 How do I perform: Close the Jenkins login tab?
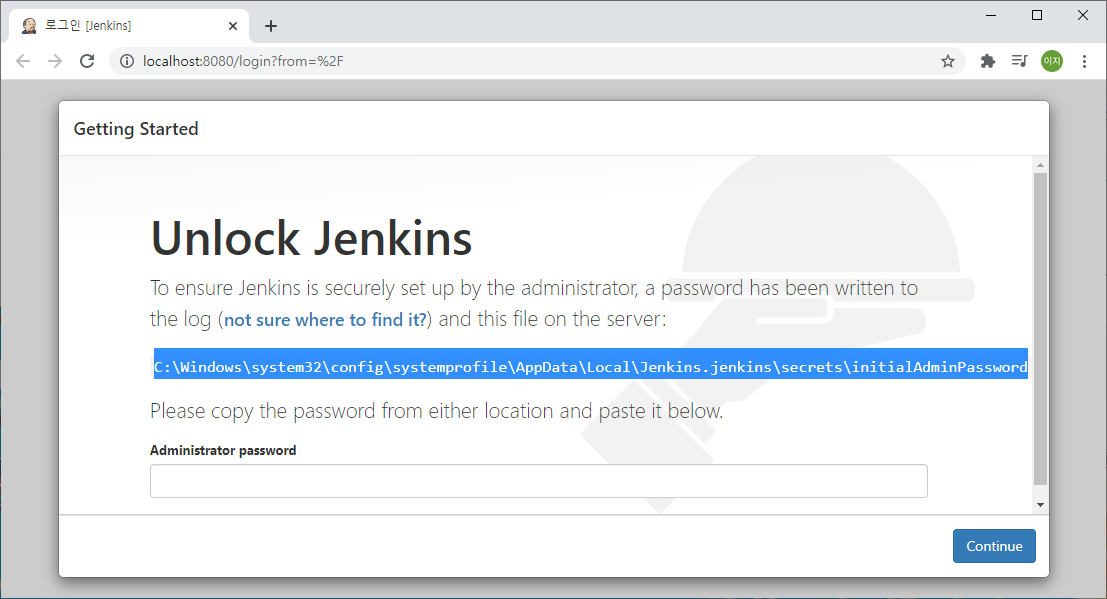233,26
